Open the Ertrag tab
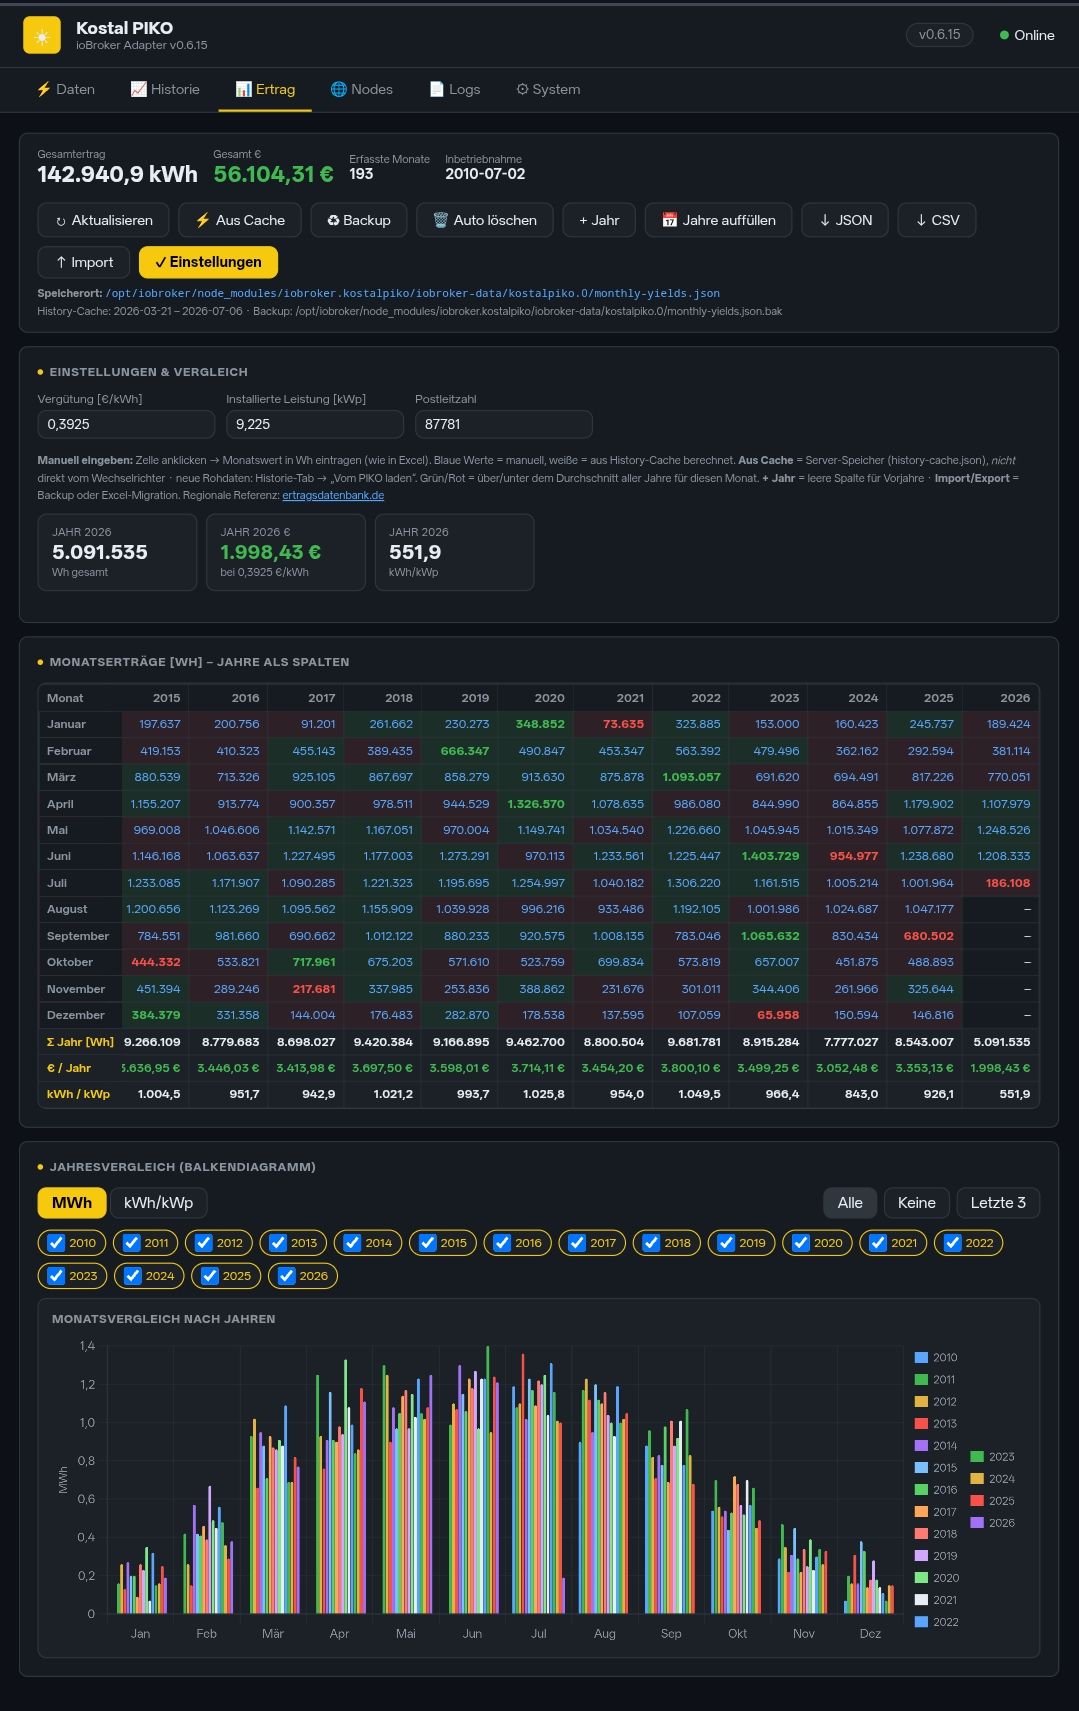 point(265,89)
